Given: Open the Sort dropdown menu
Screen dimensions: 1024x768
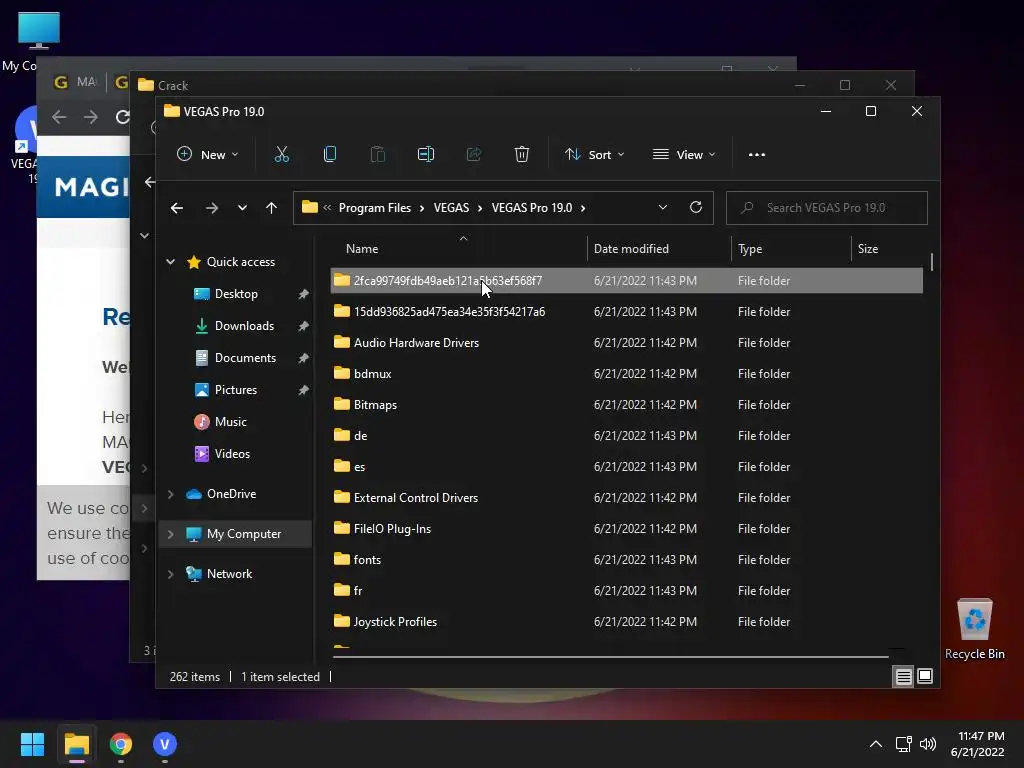Looking at the screenshot, I should click(594, 155).
